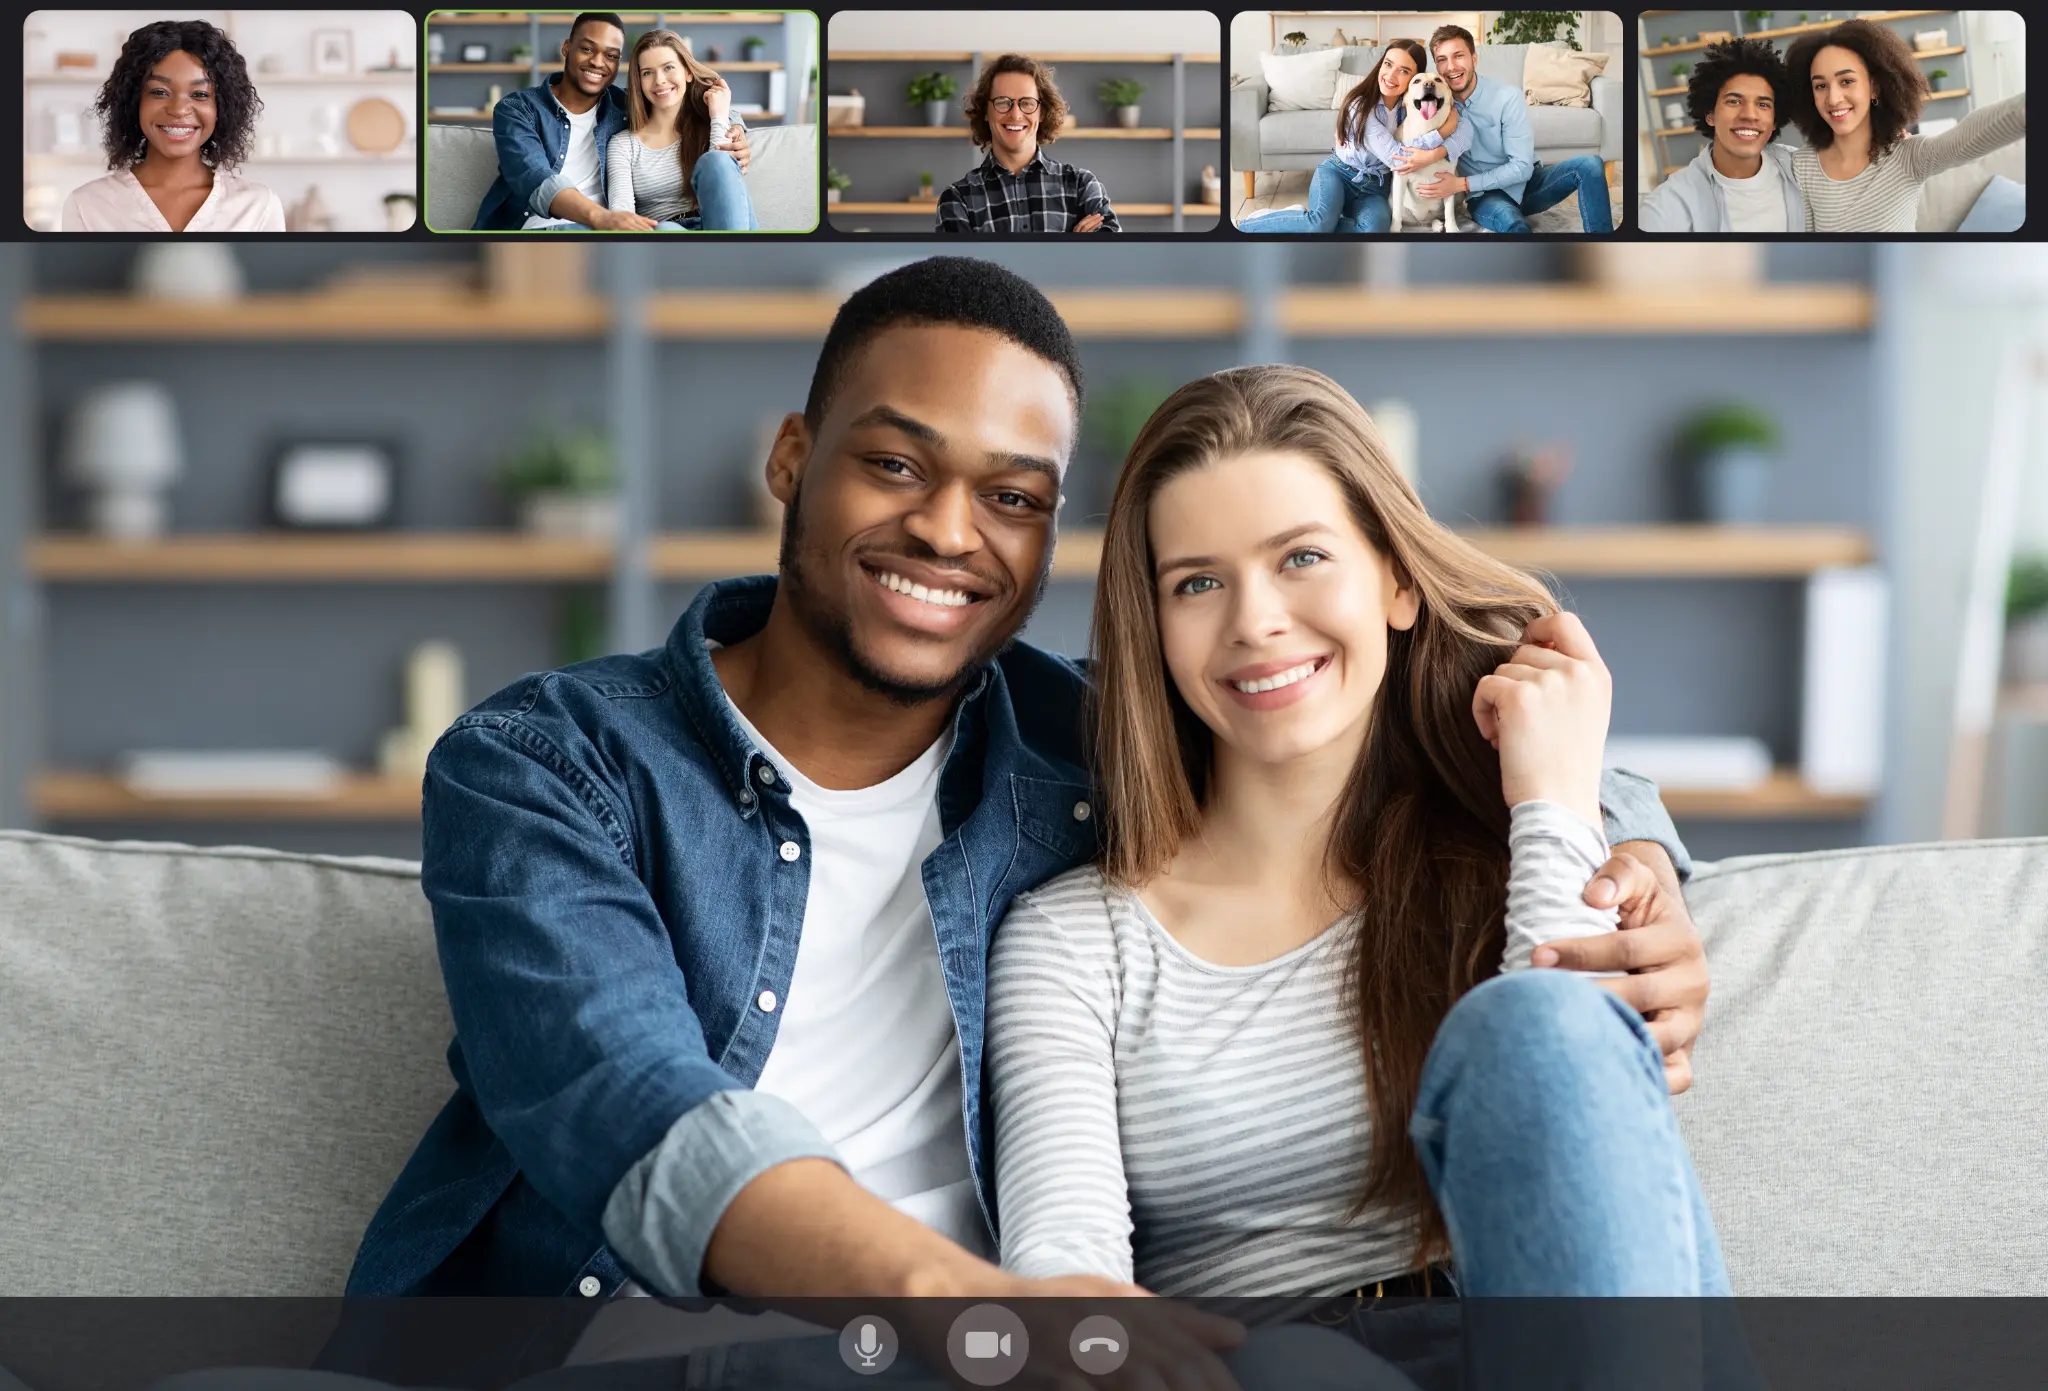Turn off the video camera icon

tap(987, 1344)
